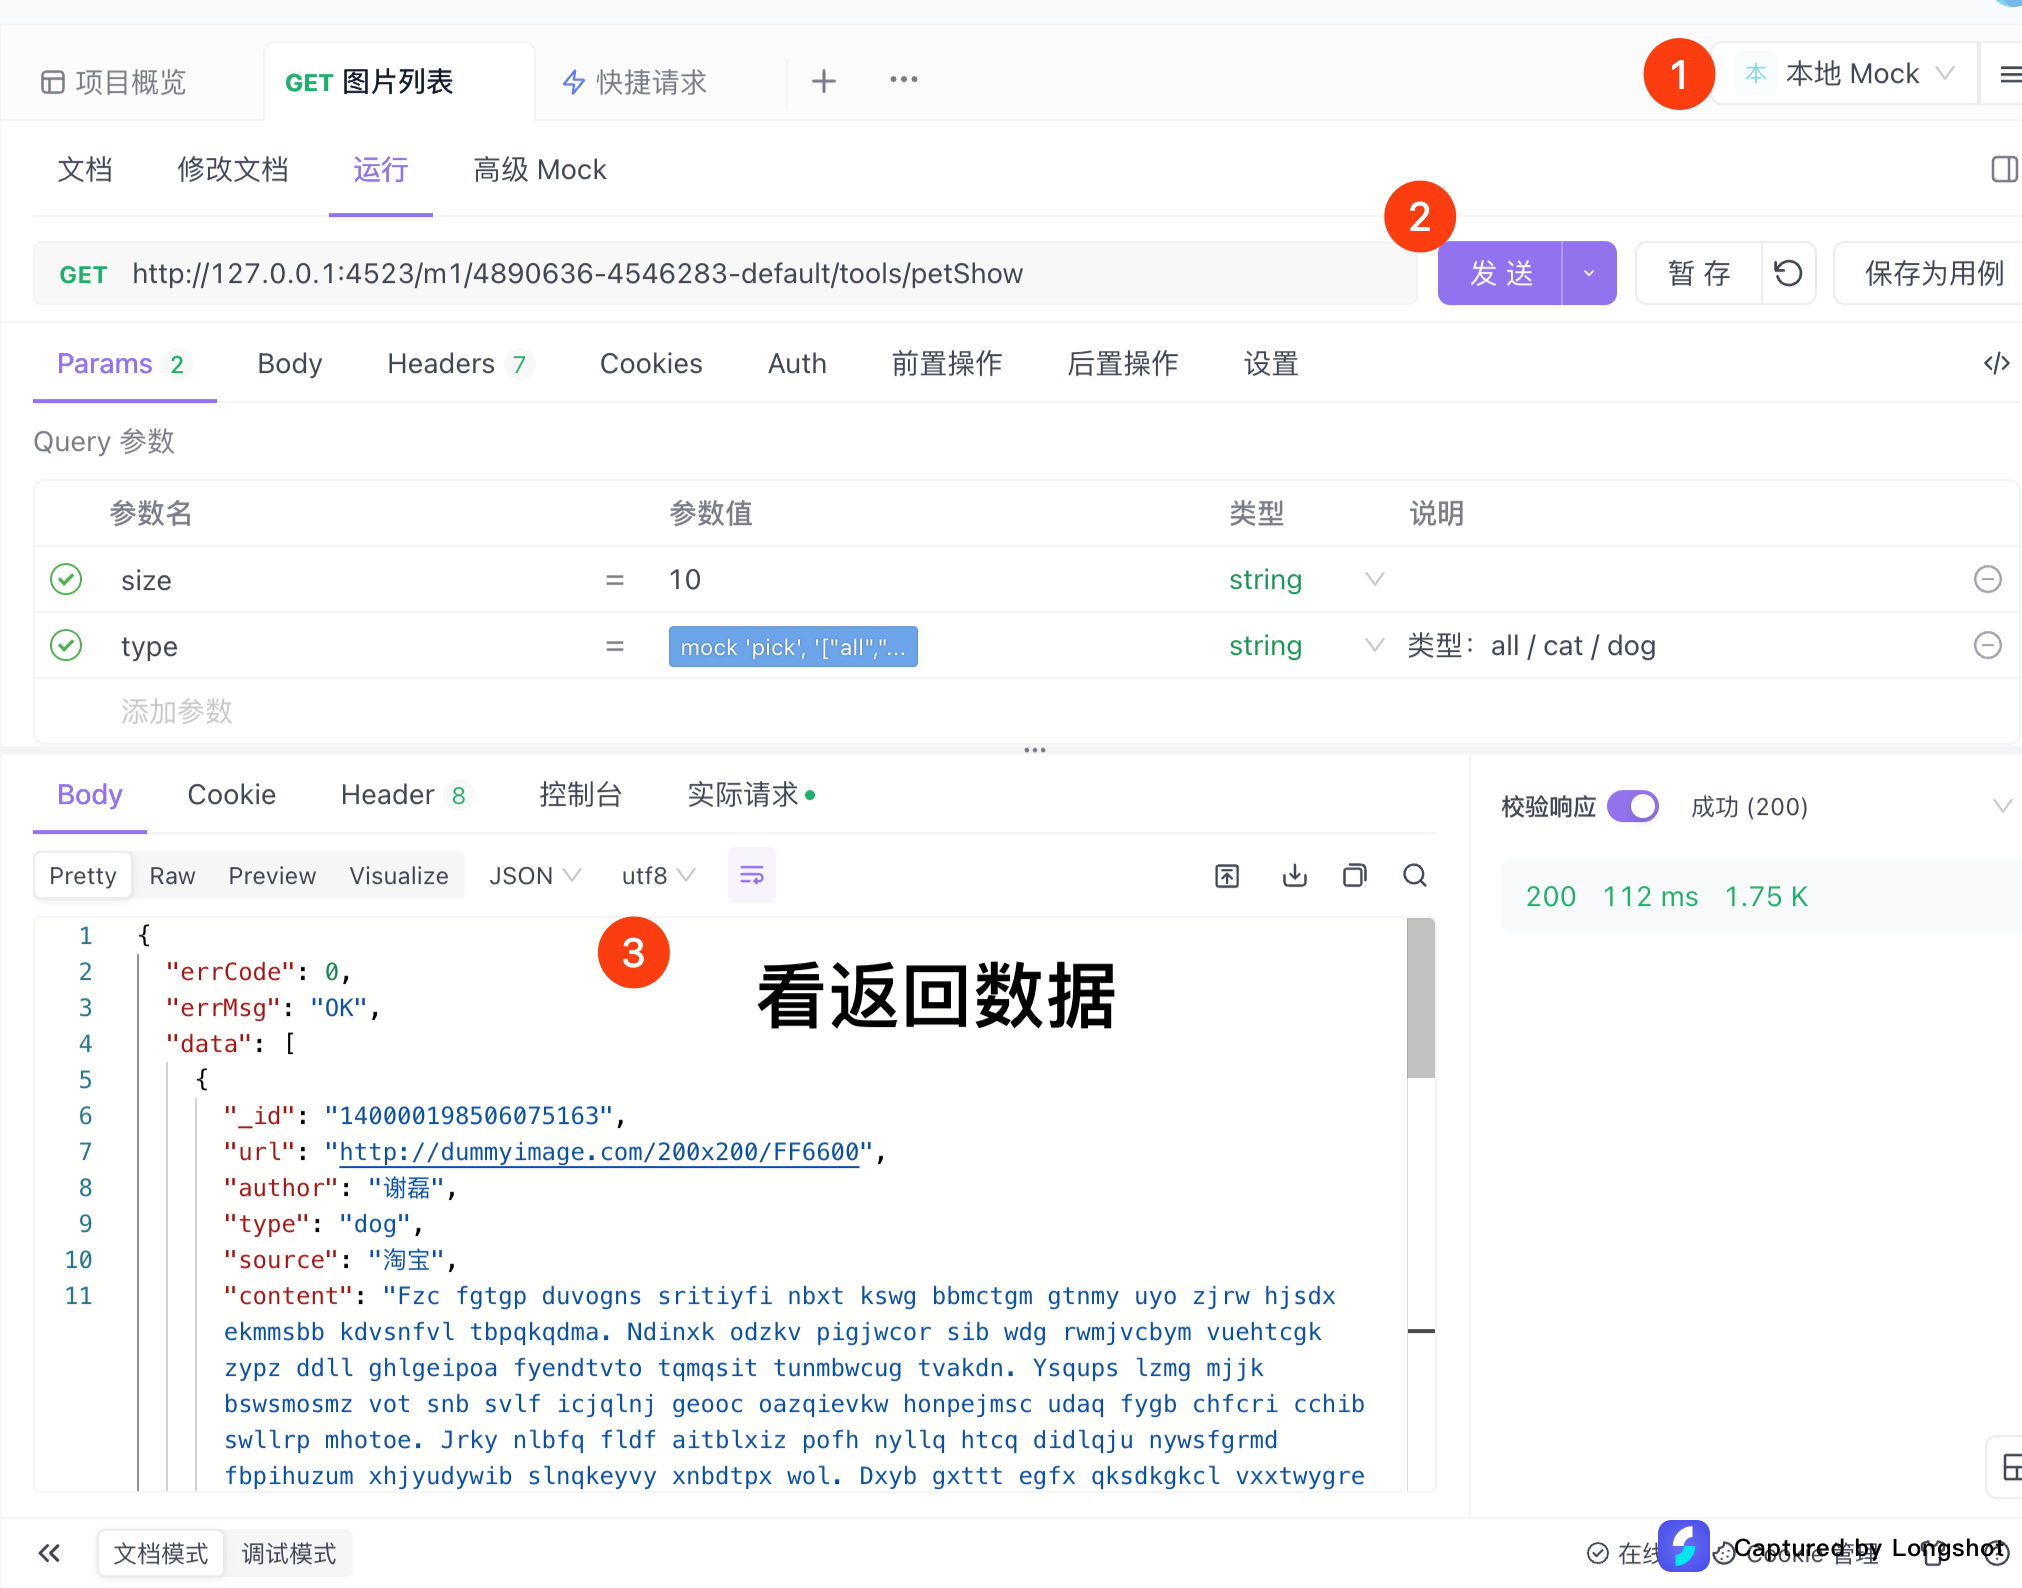Open the 设置 request tab
This screenshot has height=1588, width=2022.
click(1271, 364)
